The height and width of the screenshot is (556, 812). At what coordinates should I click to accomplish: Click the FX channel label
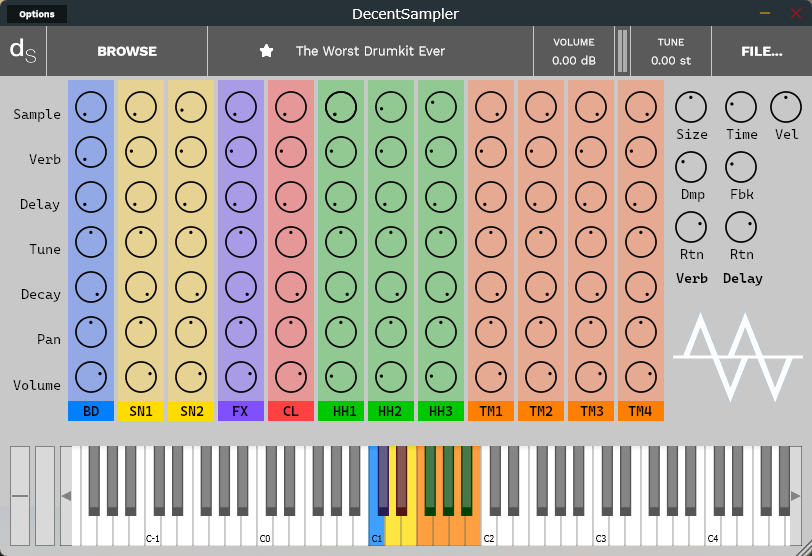[241, 411]
